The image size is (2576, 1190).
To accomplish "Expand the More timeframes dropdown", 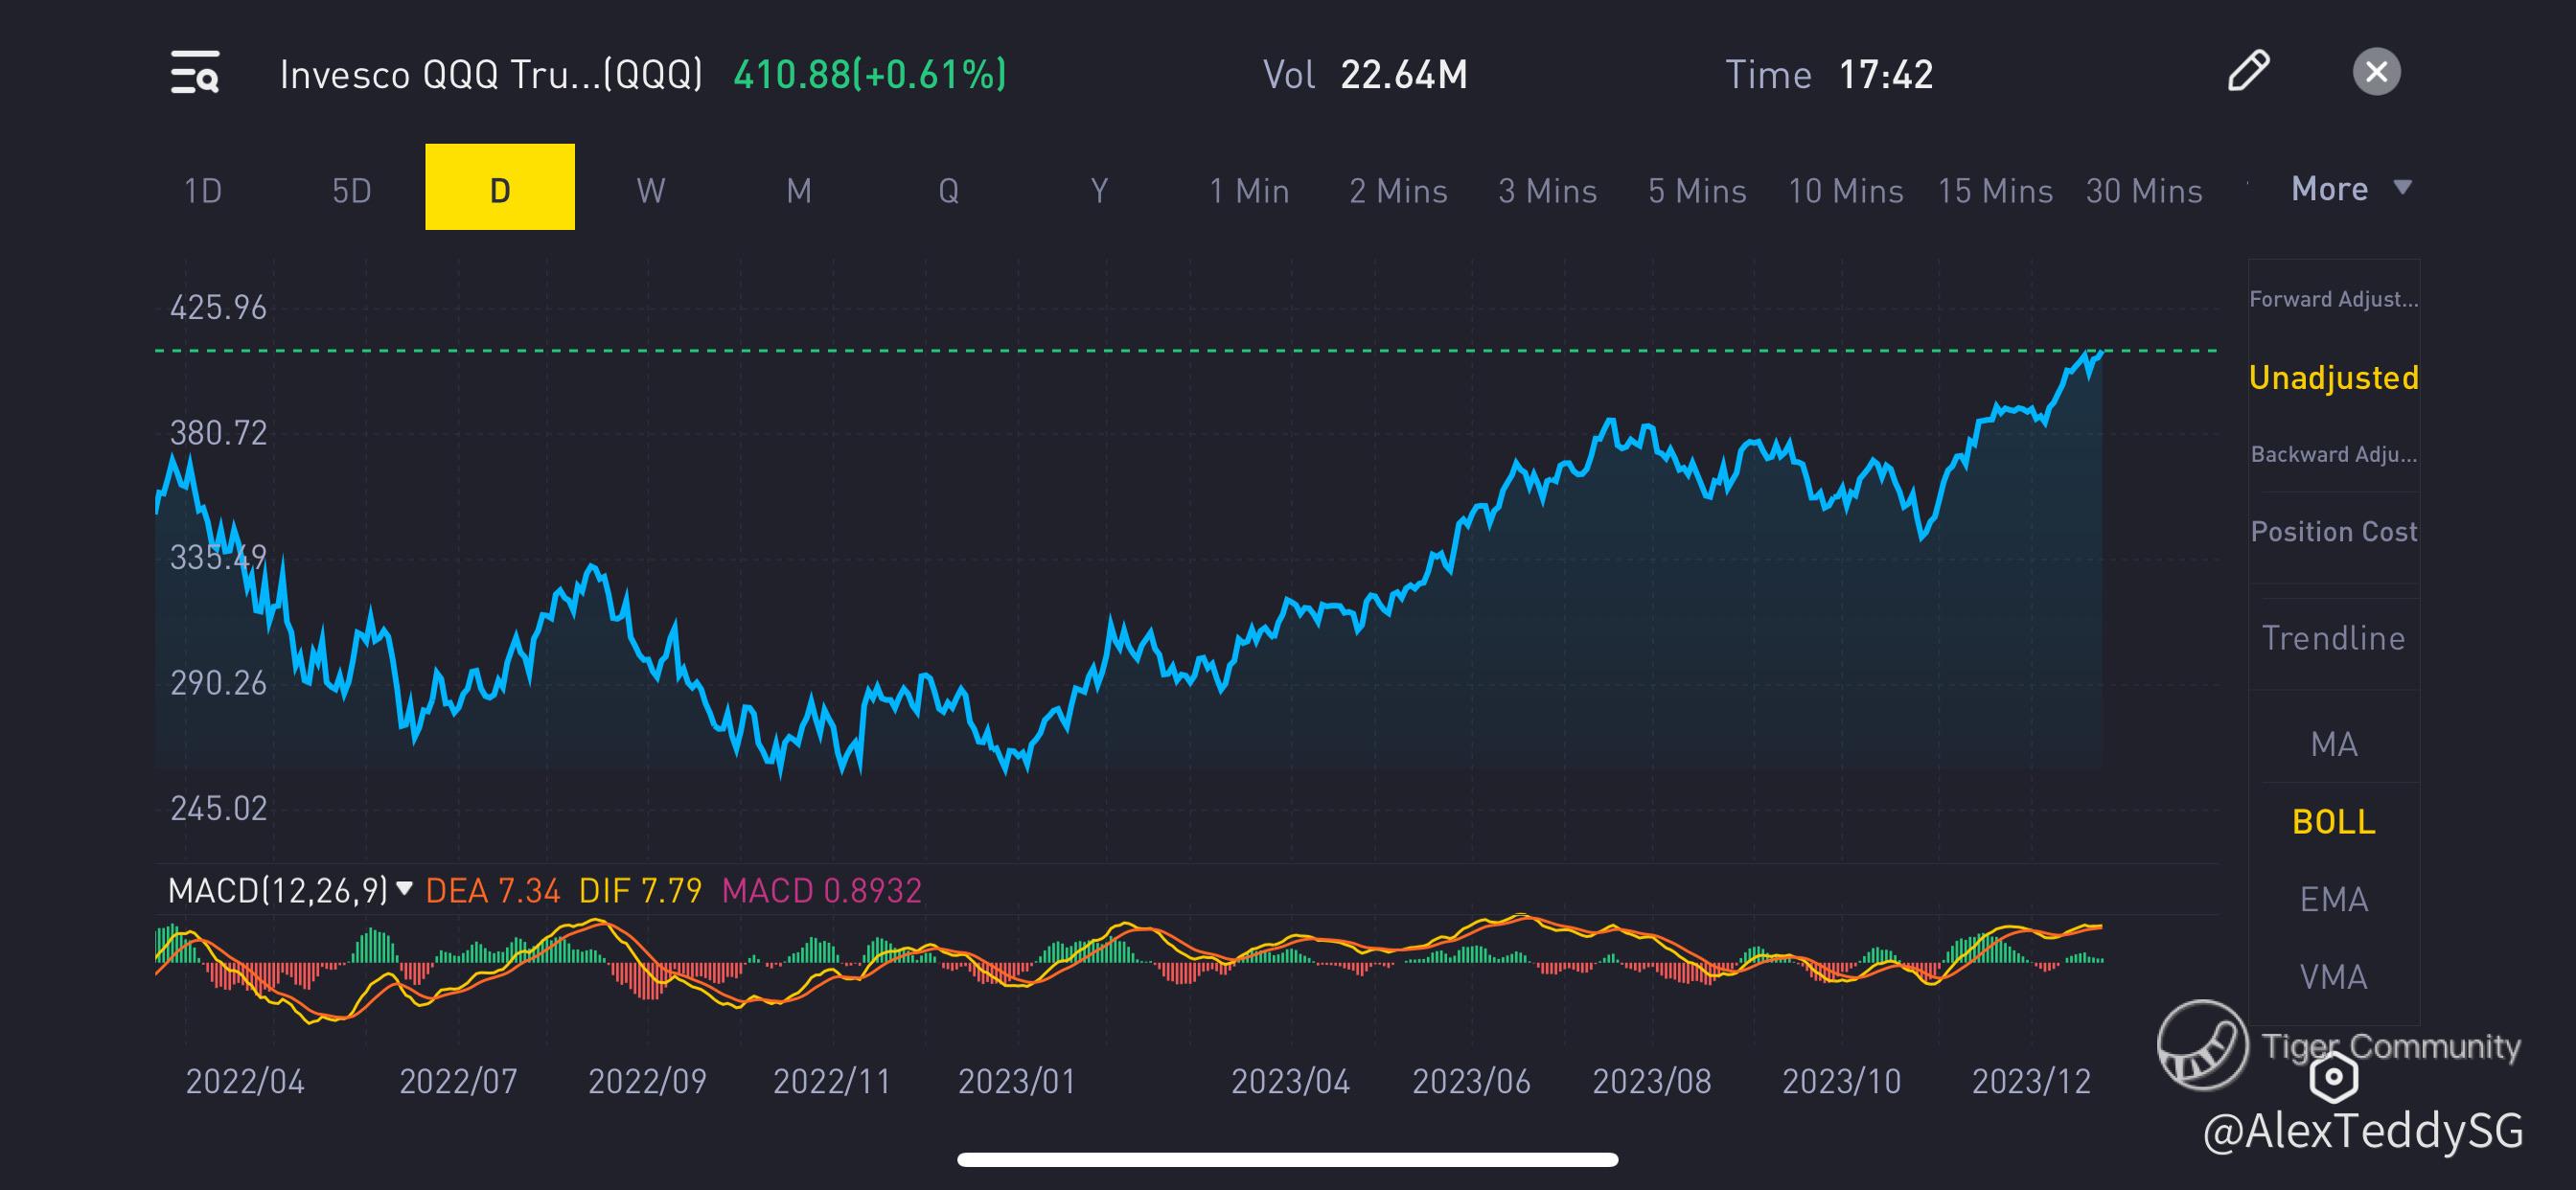I will (2350, 189).
